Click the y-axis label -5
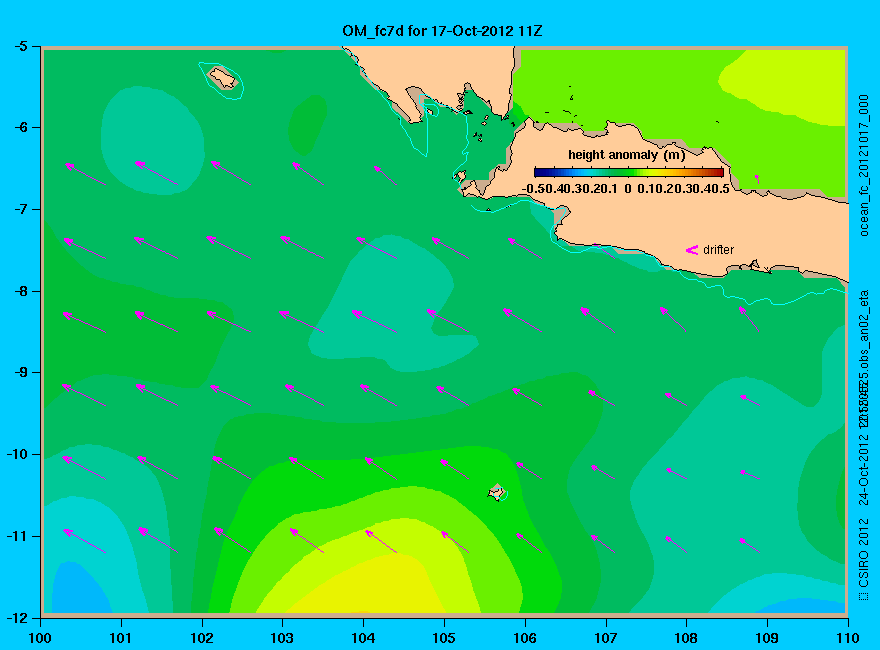This screenshot has height=650, width=880. pos(21,46)
